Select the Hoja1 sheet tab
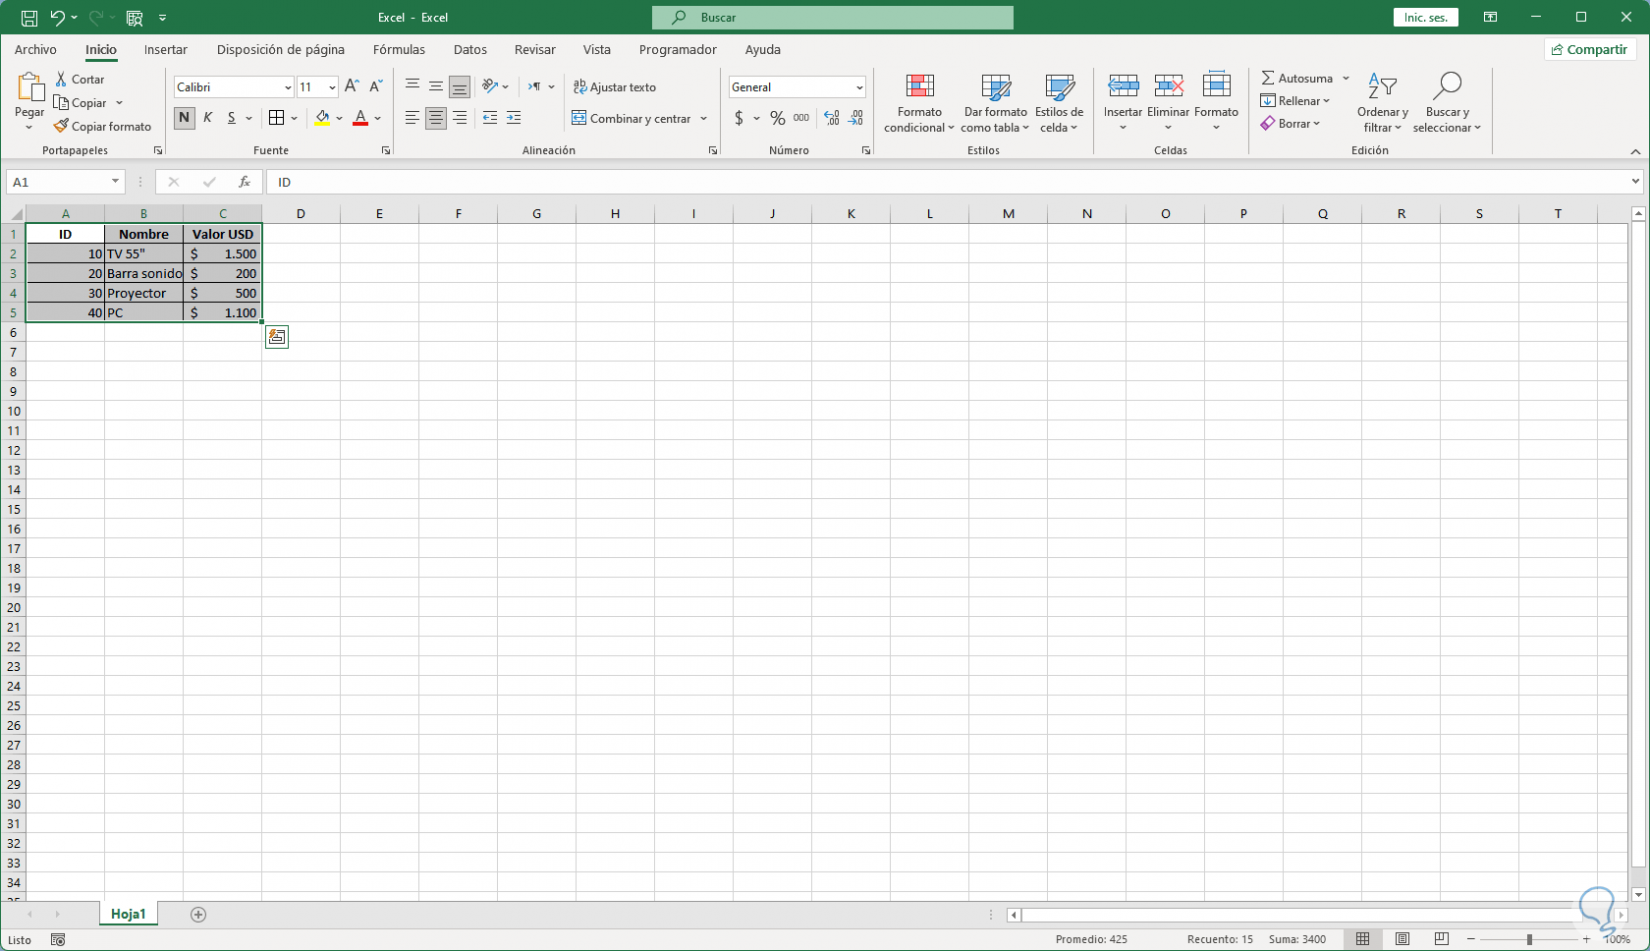Screen dimensions: 1650x951 (129, 914)
